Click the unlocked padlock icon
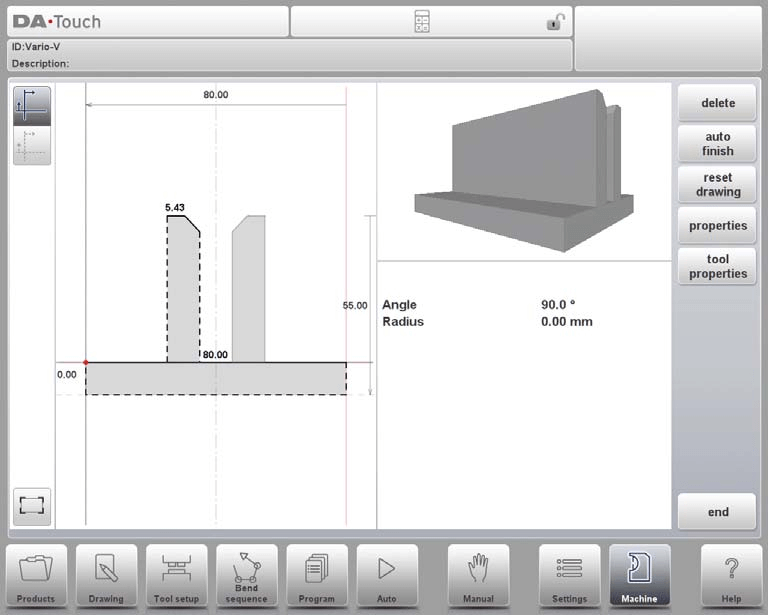 556,22
